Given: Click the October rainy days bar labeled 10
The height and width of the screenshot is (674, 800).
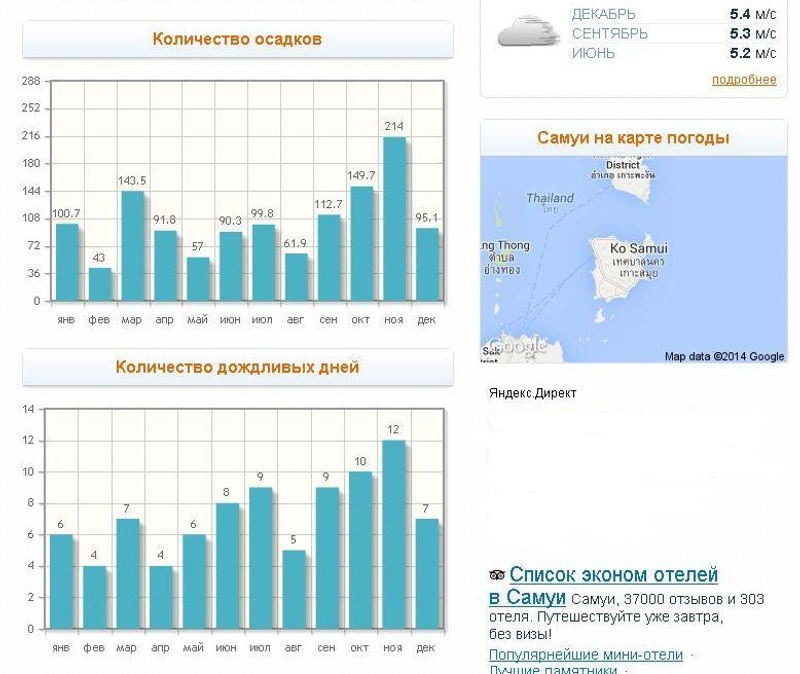Looking at the screenshot, I should tap(361, 551).
